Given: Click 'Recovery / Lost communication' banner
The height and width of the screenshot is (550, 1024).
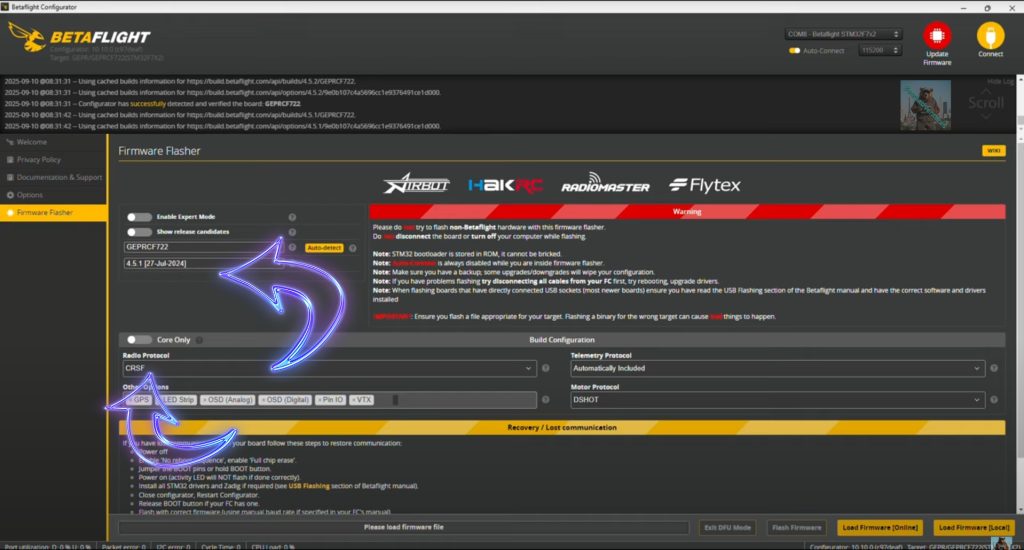Looking at the screenshot, I should [x=562, y=427].
